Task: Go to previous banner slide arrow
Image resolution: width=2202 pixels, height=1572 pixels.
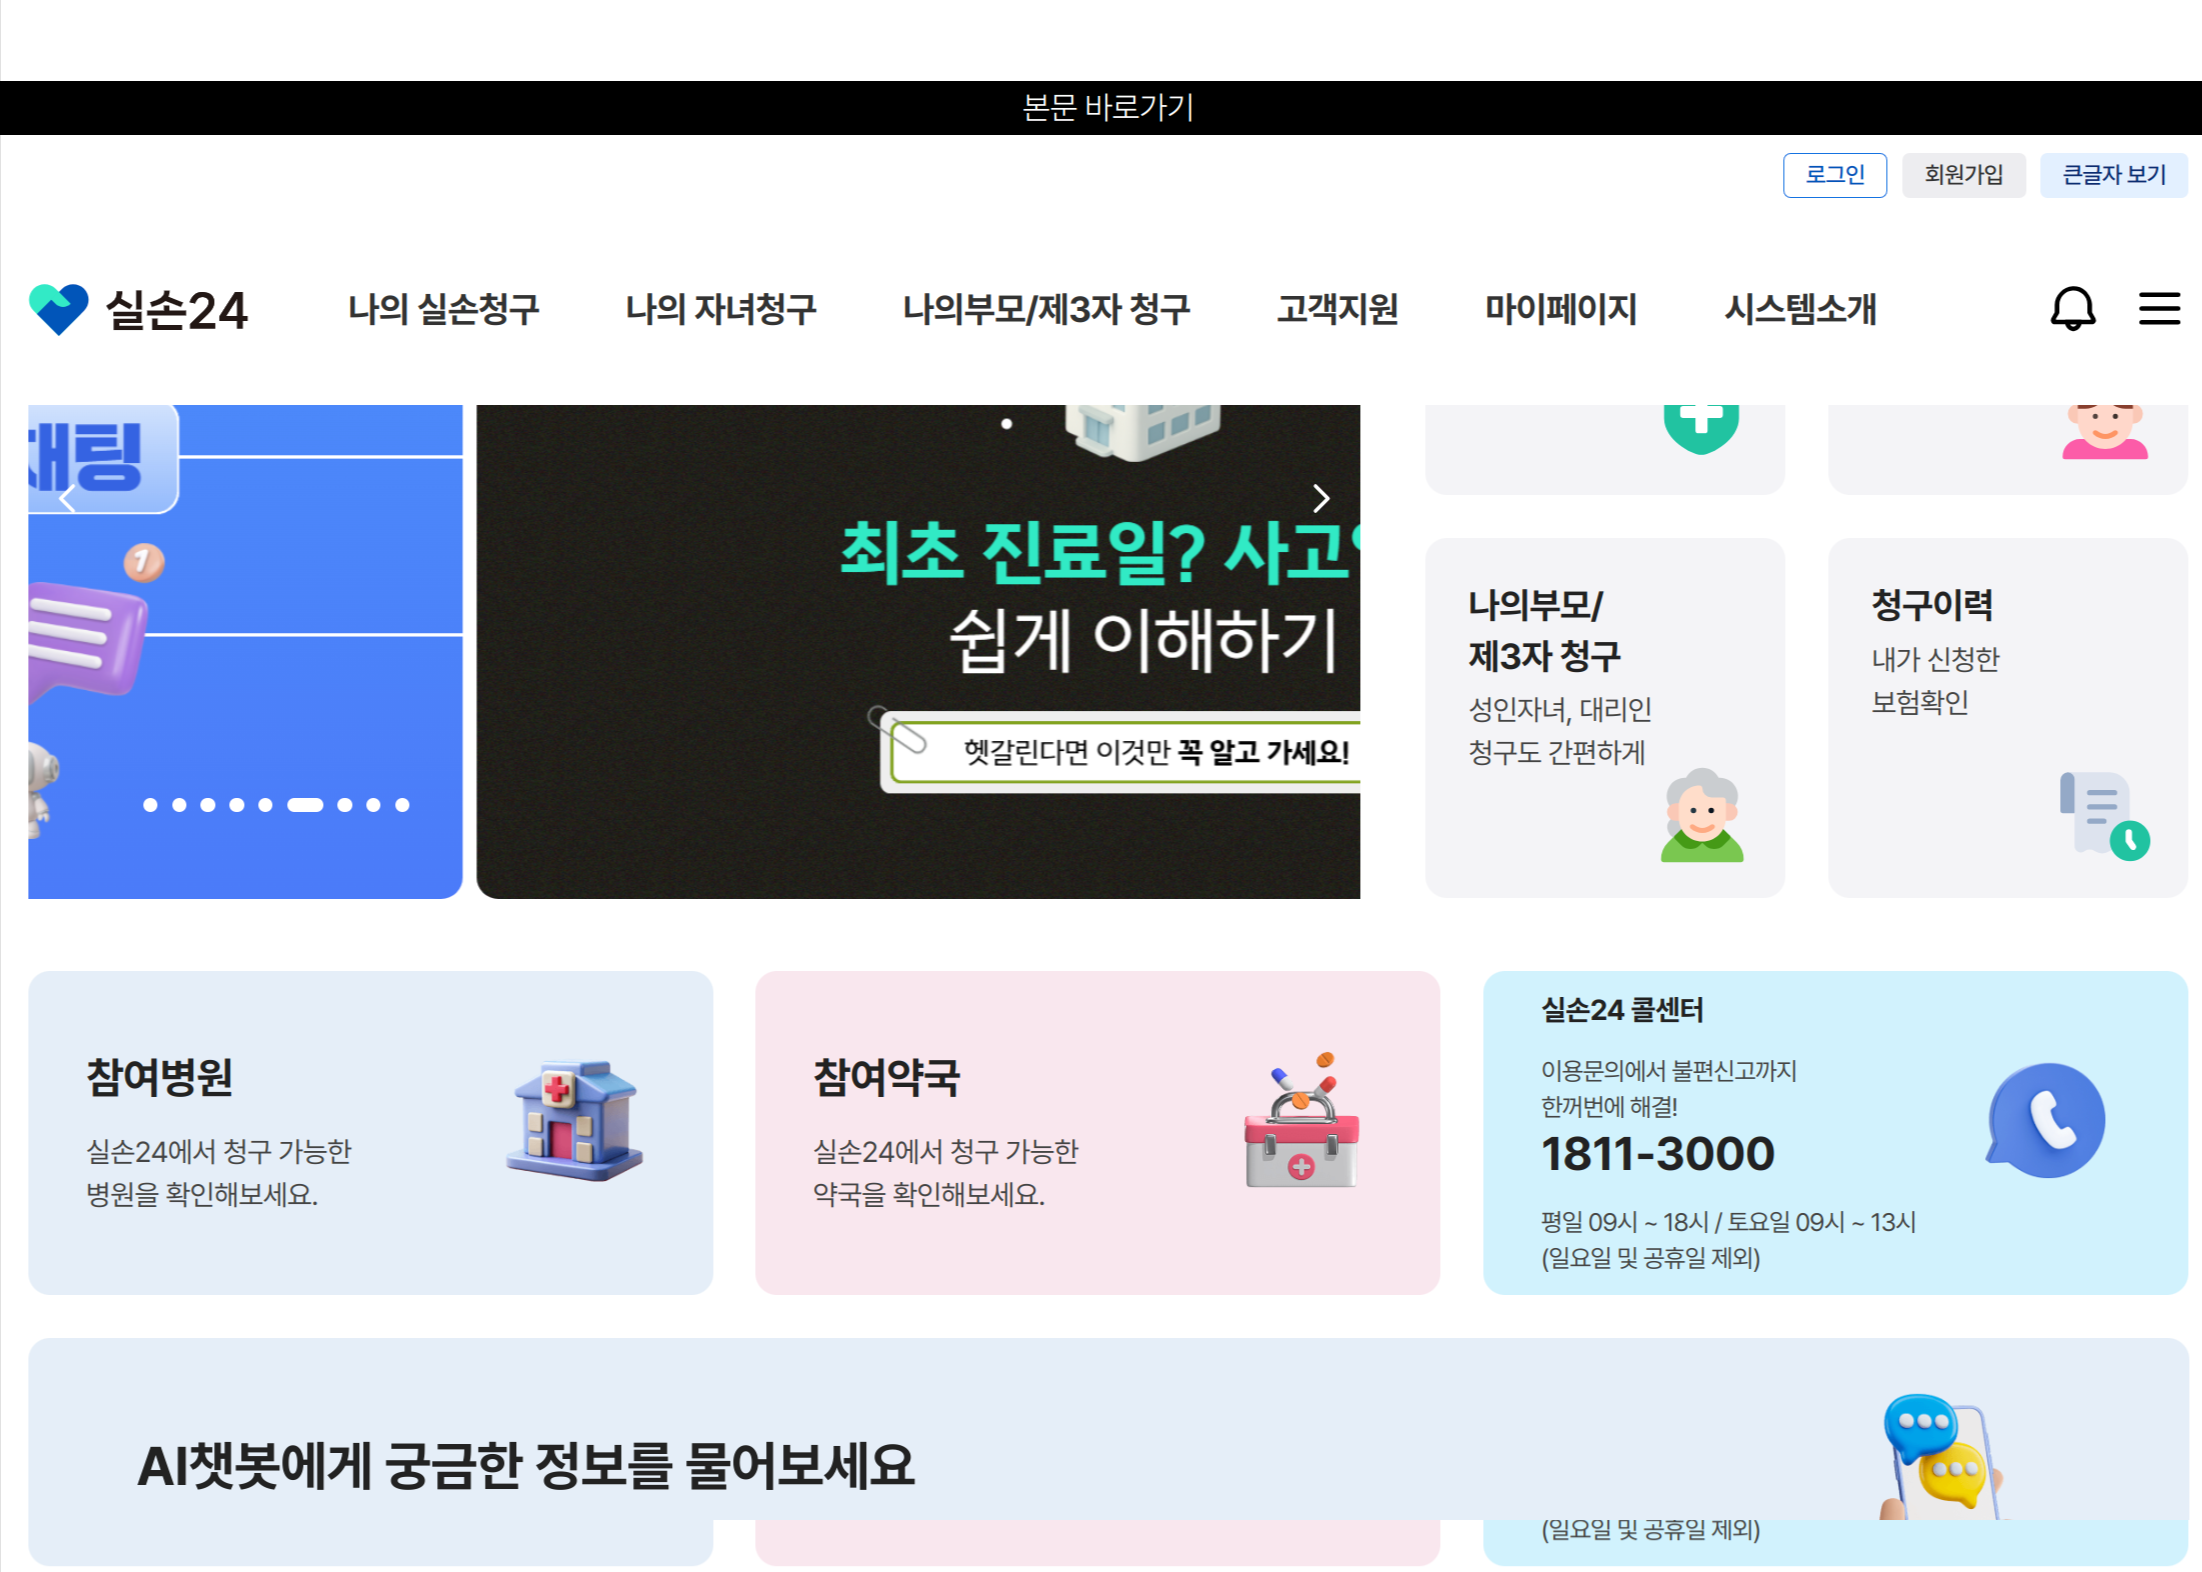Action: (68, 498)
